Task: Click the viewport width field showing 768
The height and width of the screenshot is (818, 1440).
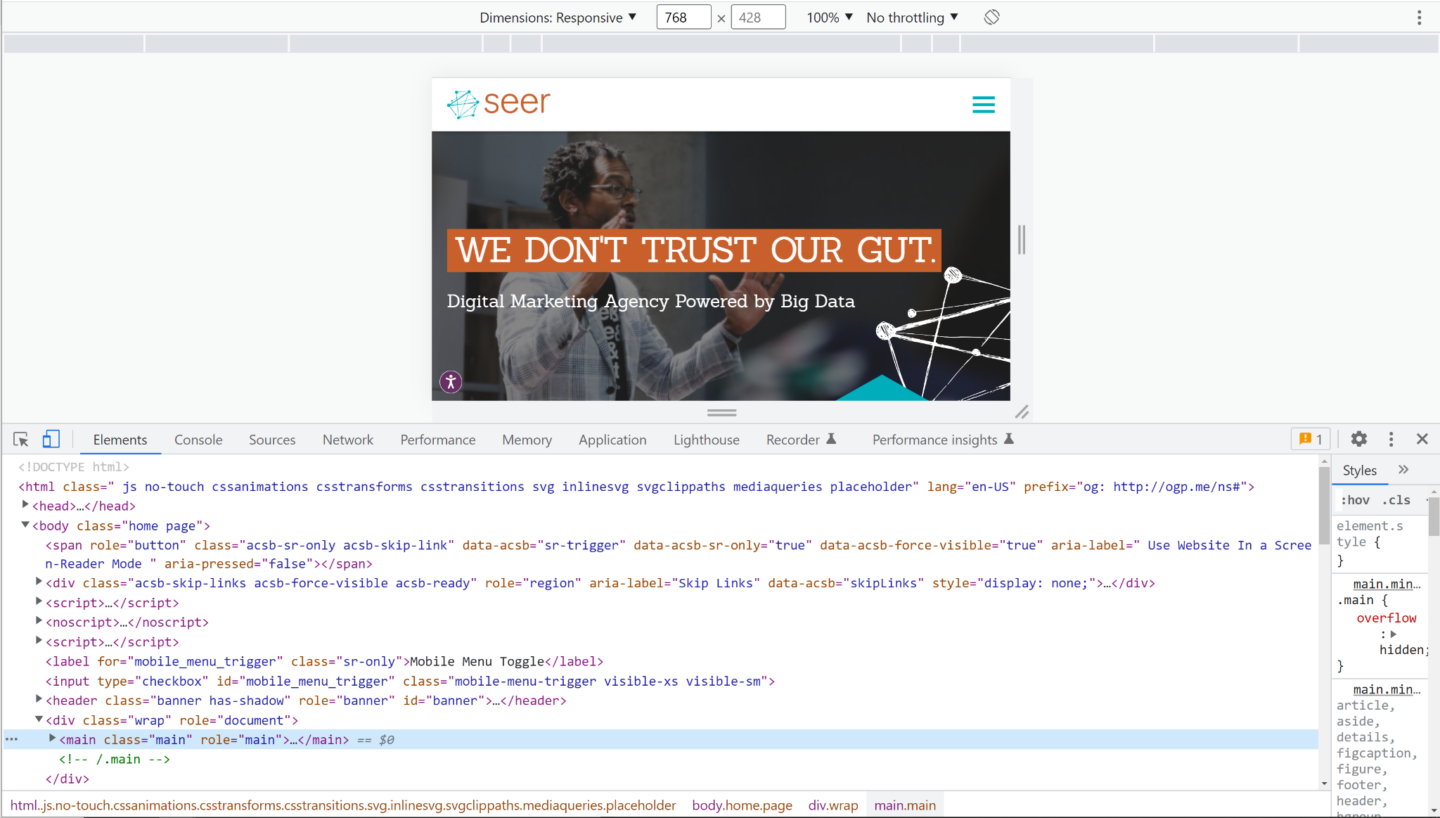Action: [684, 17]
